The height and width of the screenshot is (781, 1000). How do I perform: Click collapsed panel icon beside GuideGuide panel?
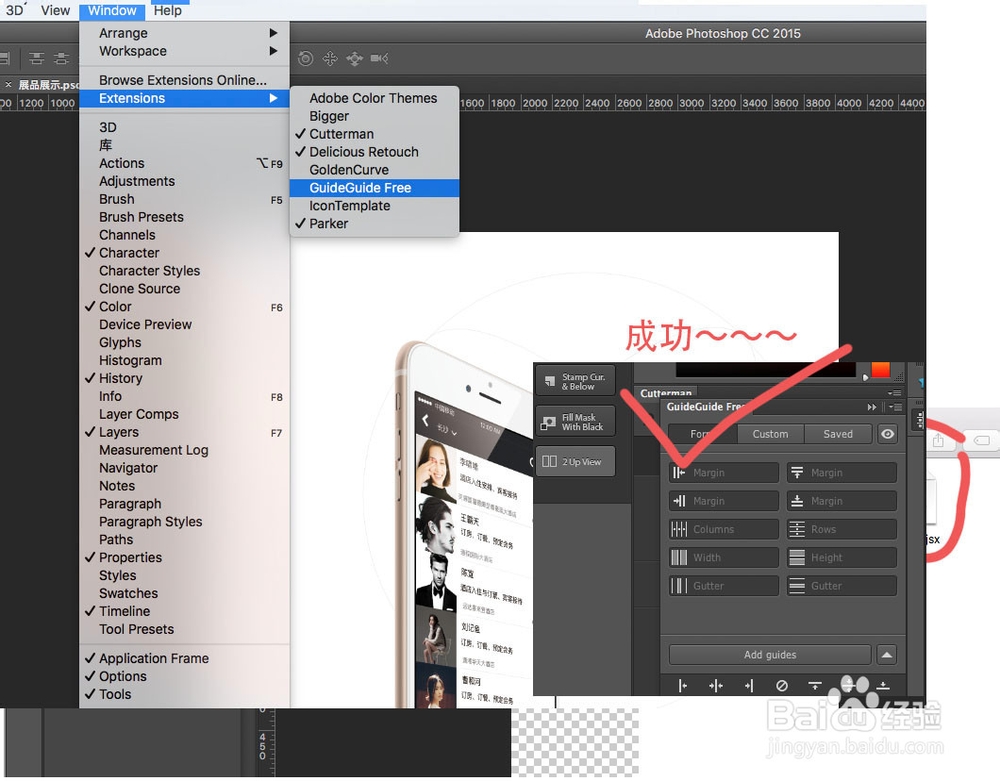(919, 420)
